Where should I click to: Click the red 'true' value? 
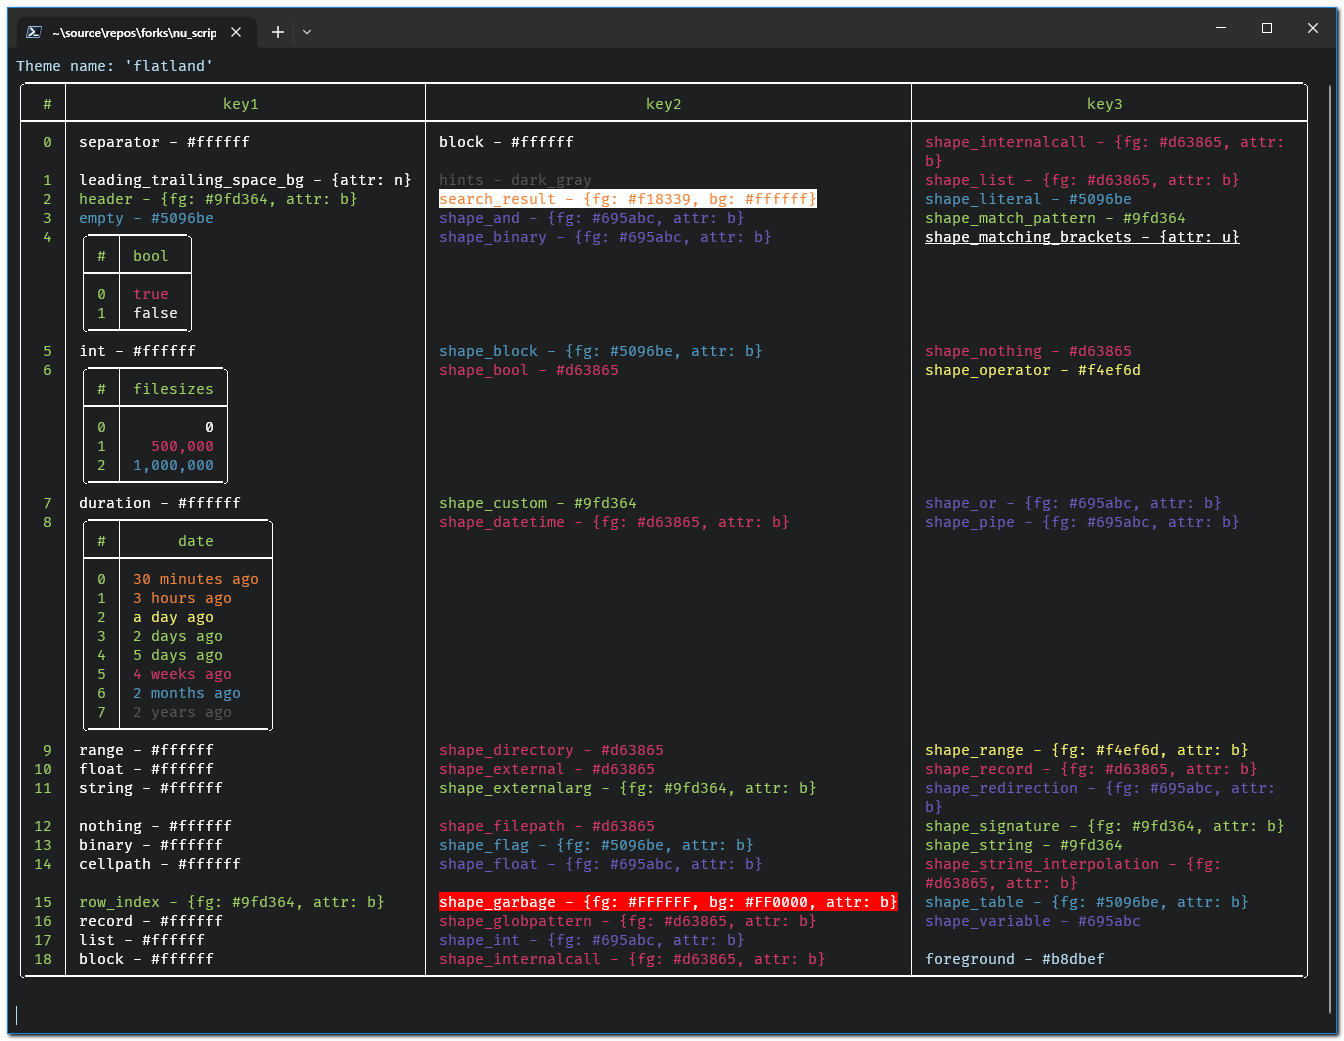[151, 294]
